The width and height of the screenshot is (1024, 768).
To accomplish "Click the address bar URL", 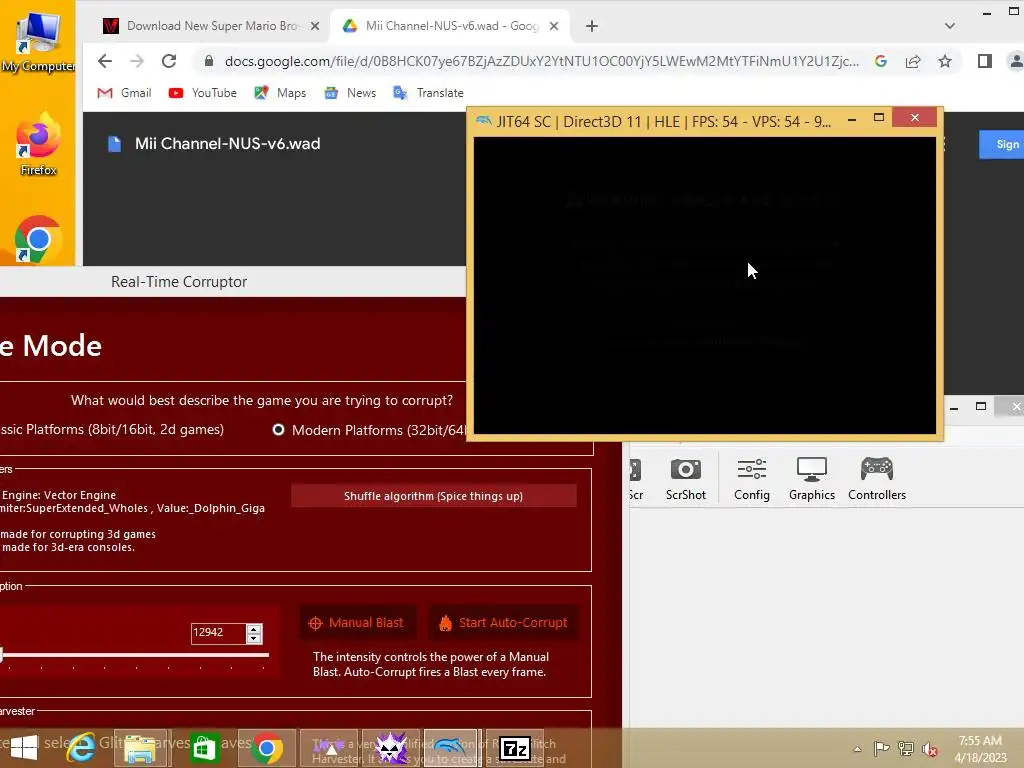I will pyautogui.click(x=541, y=61).
